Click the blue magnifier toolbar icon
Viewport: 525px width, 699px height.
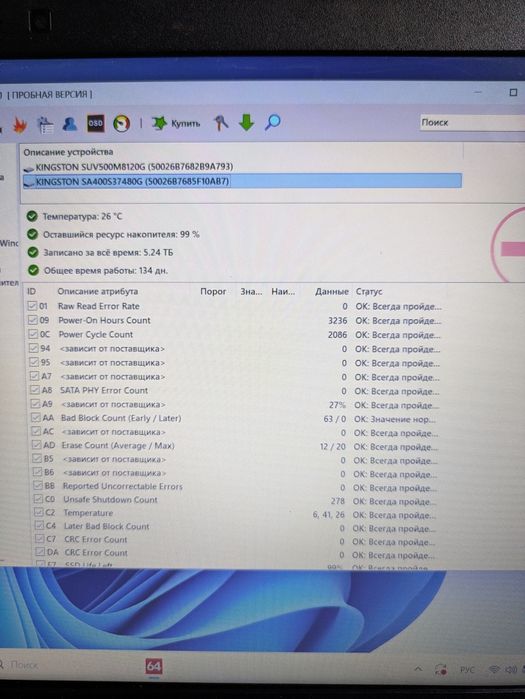[273, 121]
